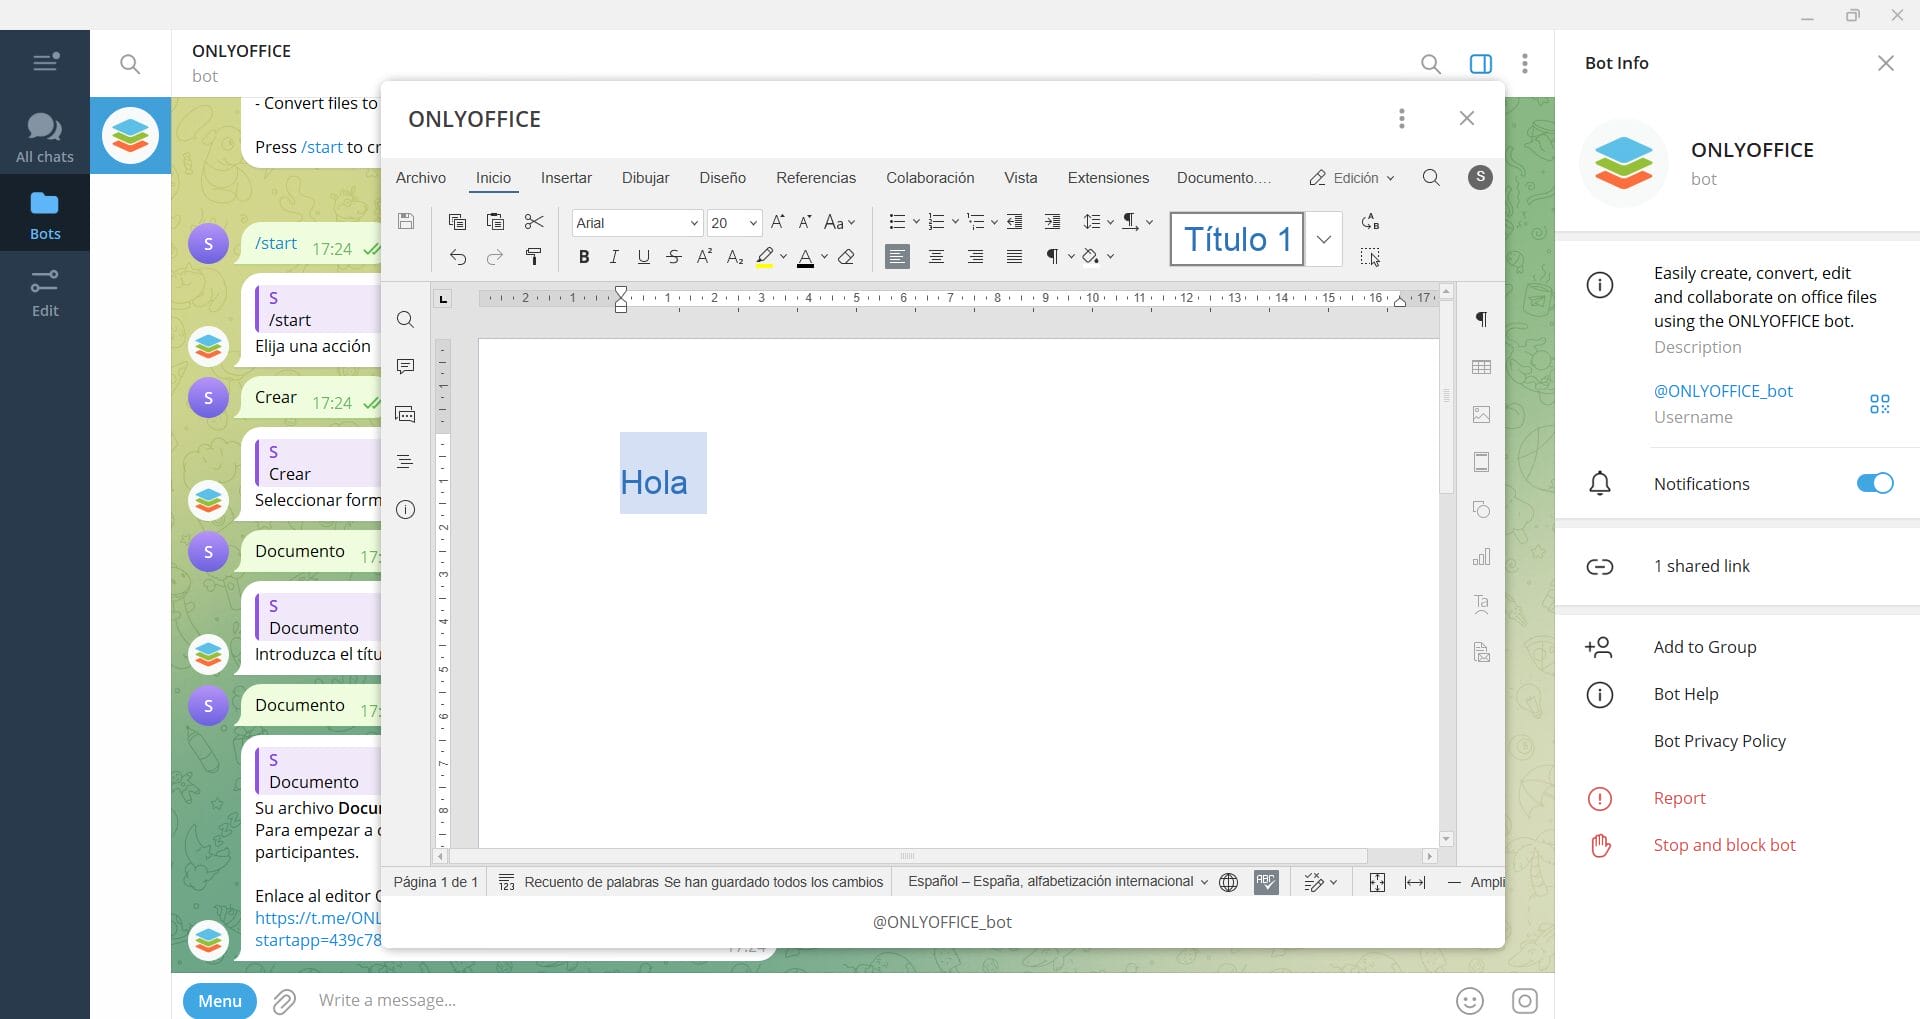1920x1019 pixels.
Task: Toggle Notifications switch in Bot Info
Action: [1875, 483]
